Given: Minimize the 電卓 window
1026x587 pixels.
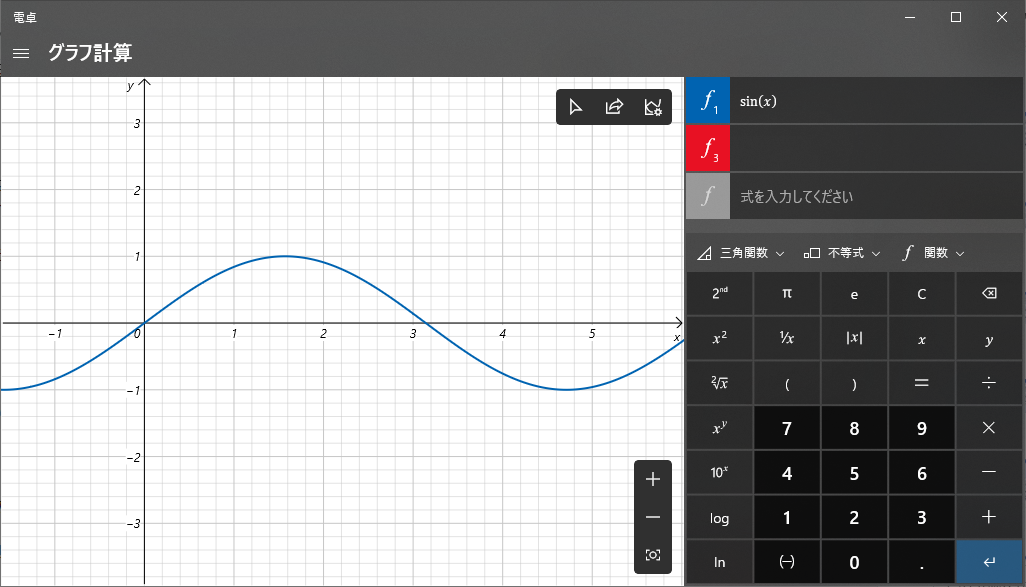Looking at the screenshot, I should [x=910, y=17].
